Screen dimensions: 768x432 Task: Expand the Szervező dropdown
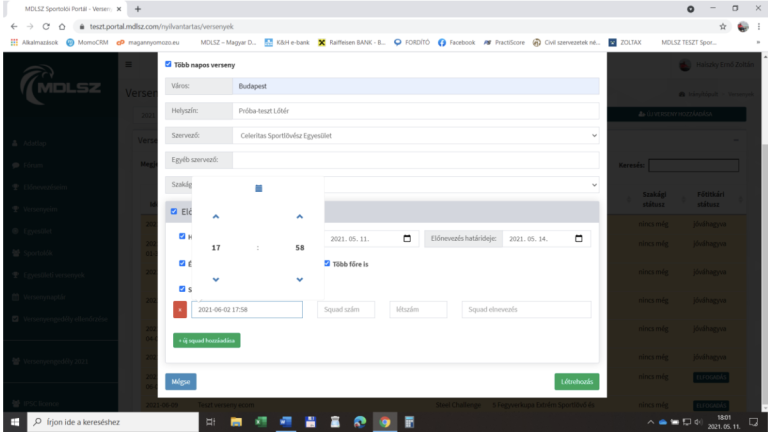pyautogui.click(x=593, y=135)
